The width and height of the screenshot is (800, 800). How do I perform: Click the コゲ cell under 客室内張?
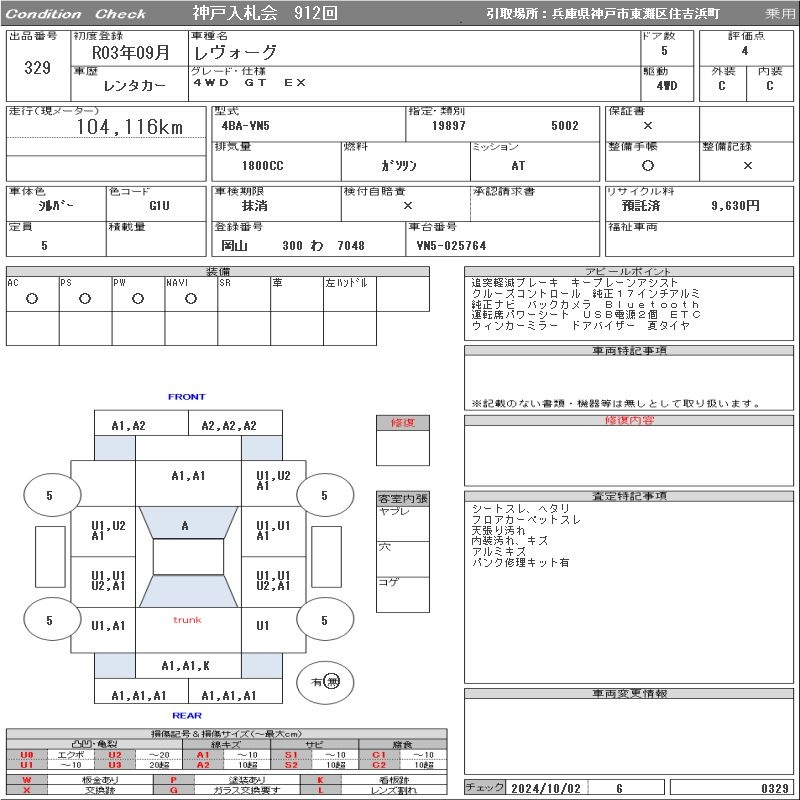[403, 594]
